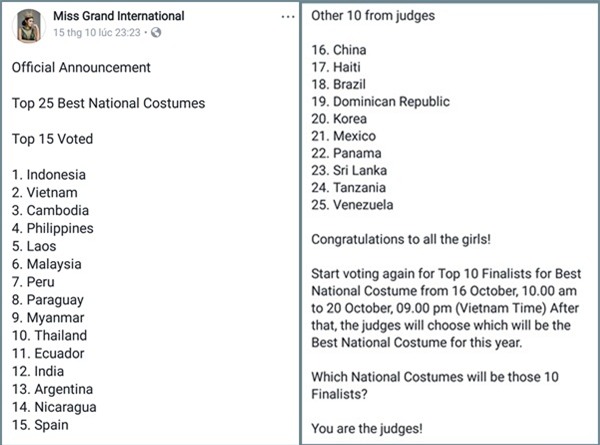600x445 pixels.
Task: Click the Thailand entry ranked tenth
Action: pyautogui.click(x=50, y=336)
